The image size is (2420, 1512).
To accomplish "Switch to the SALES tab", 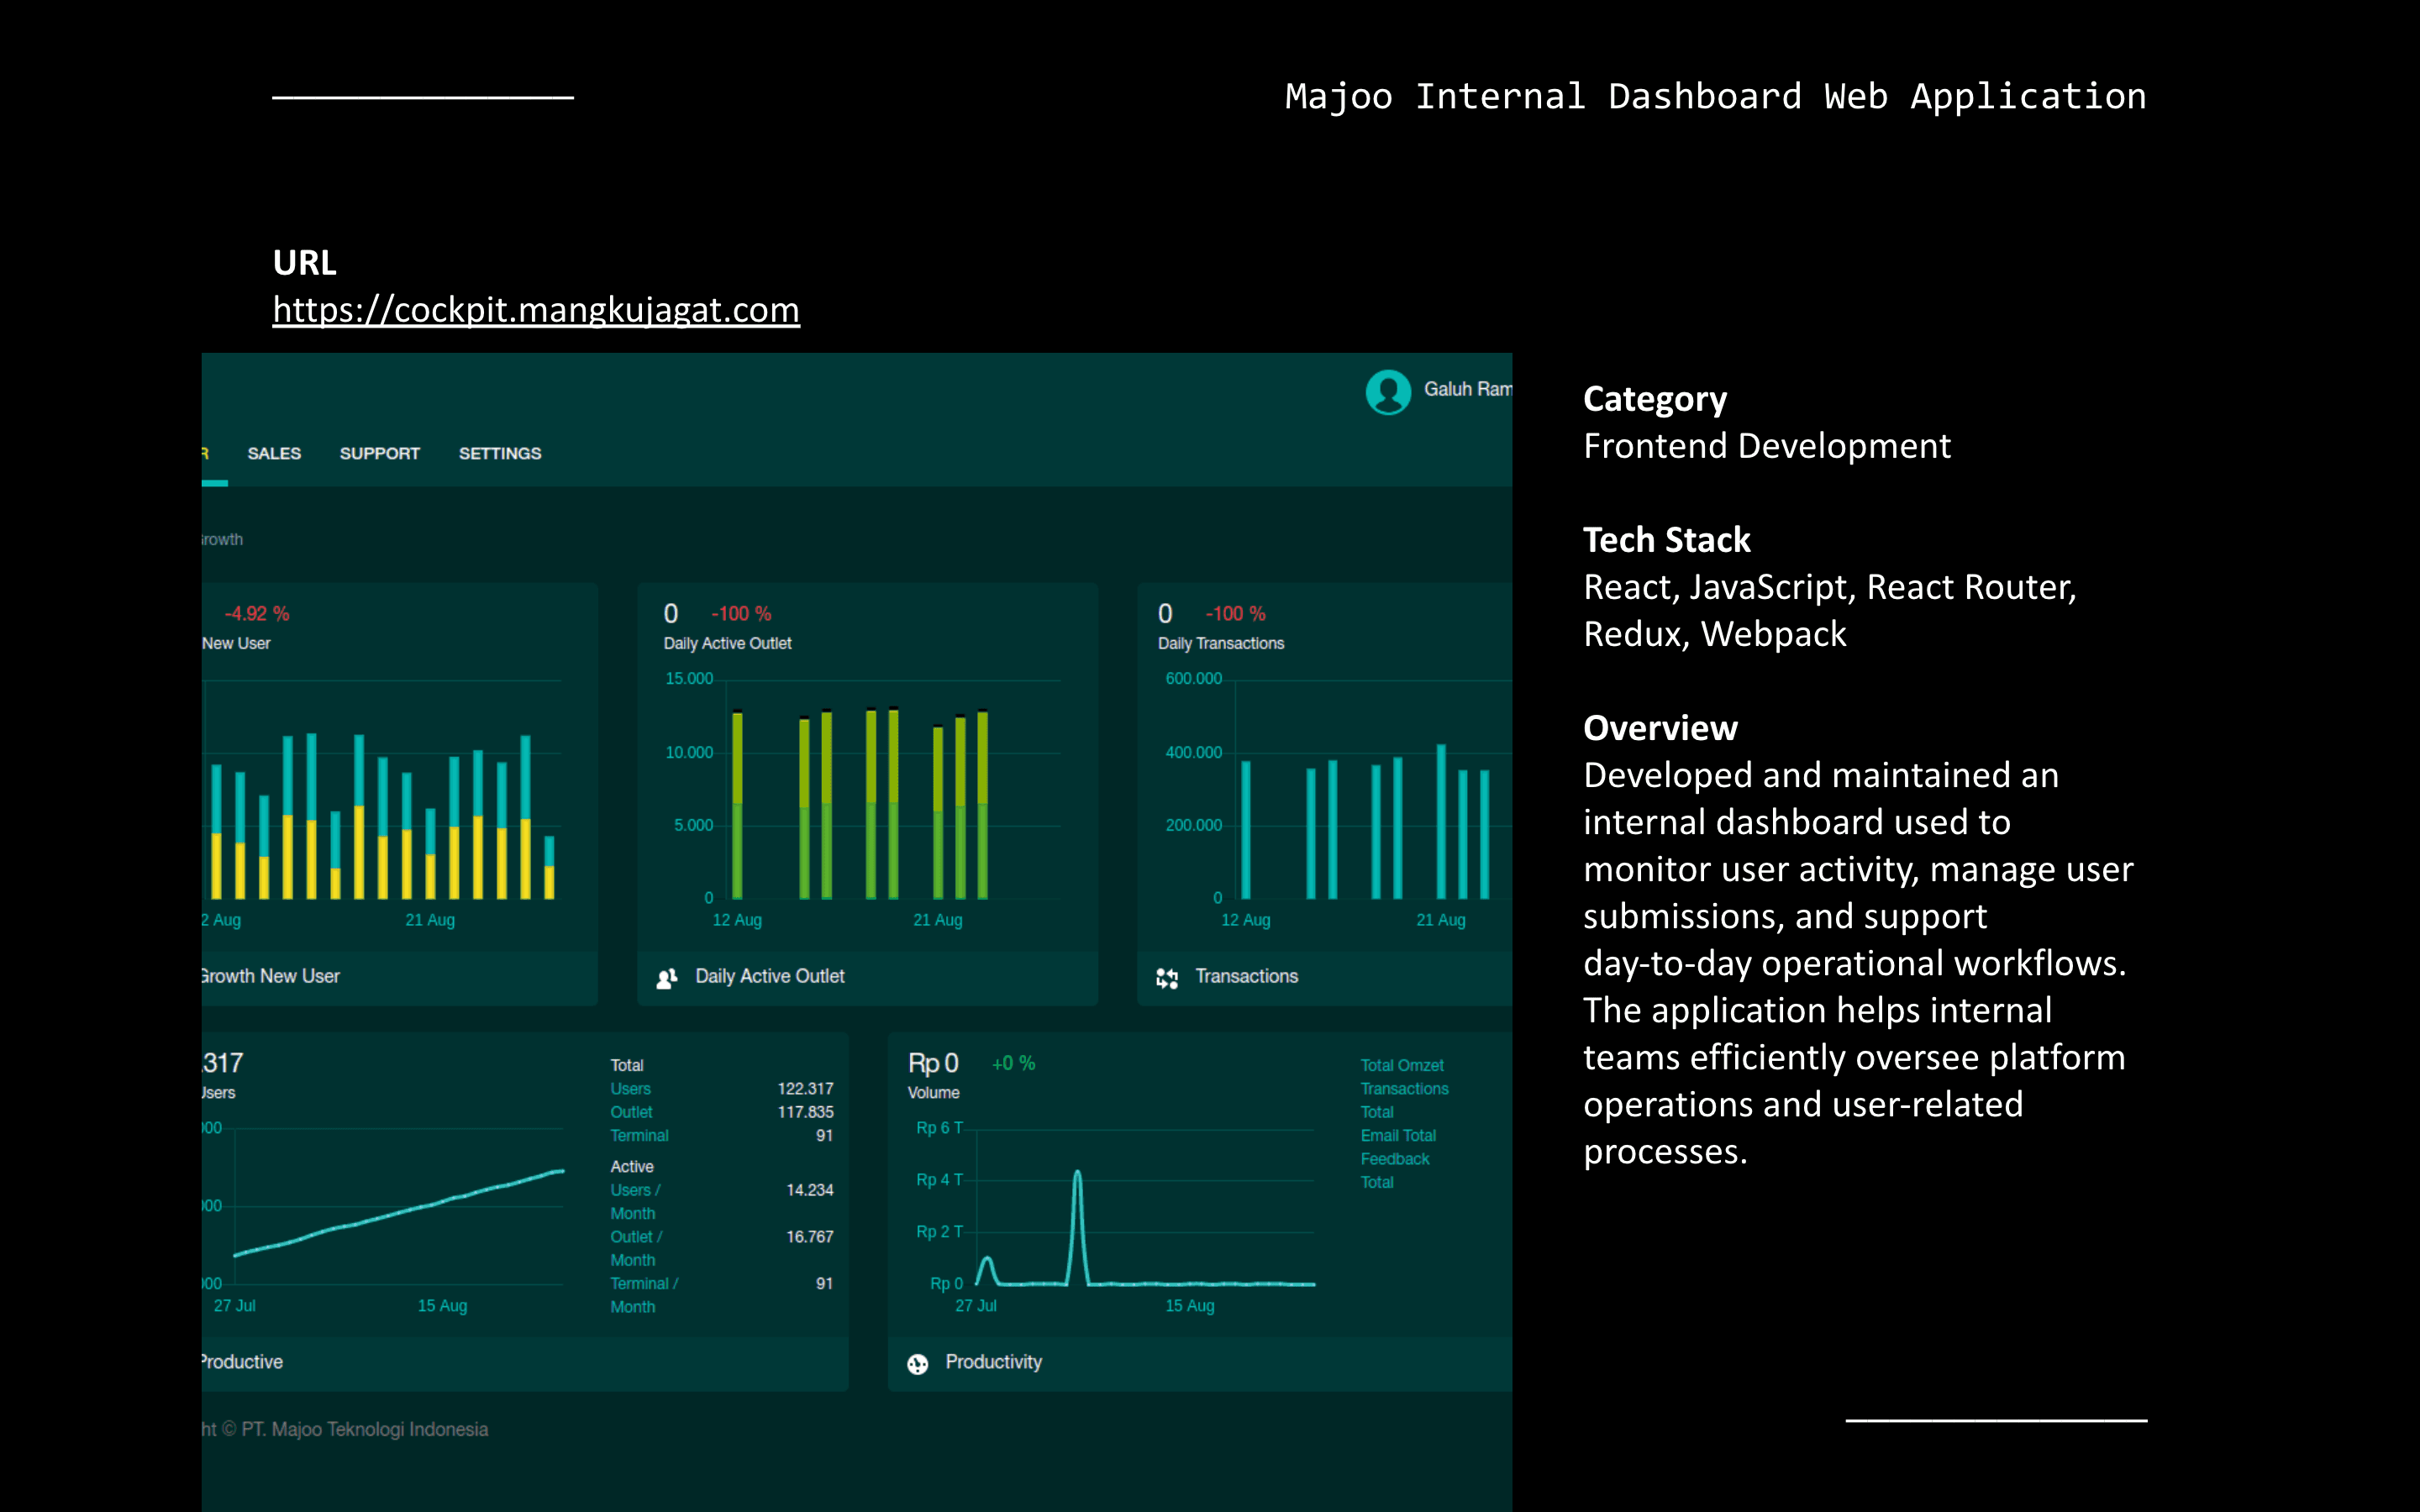I will pos(274,453).
